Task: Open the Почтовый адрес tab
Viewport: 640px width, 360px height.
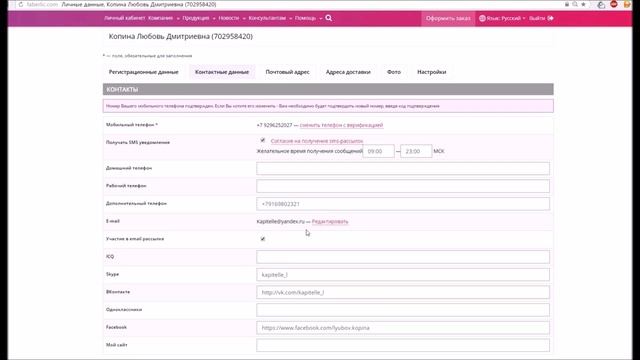Action: [287, 72]
